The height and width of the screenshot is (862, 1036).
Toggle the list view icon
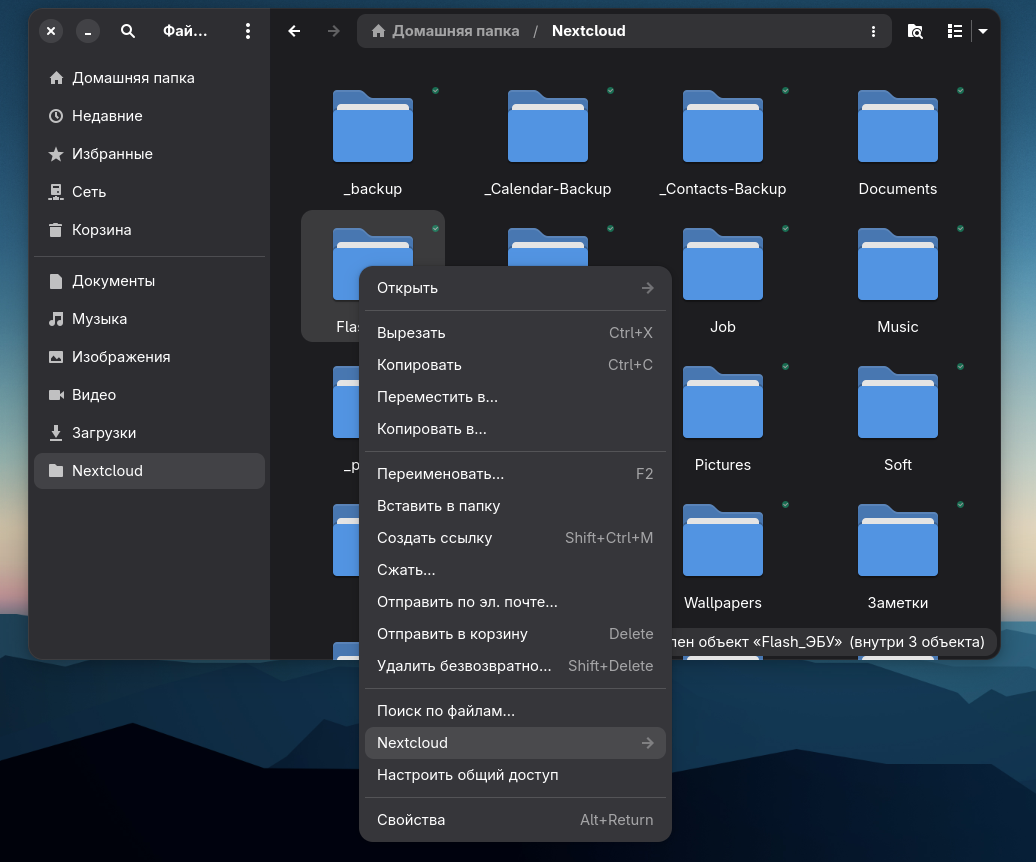click(x=955, y=31)
